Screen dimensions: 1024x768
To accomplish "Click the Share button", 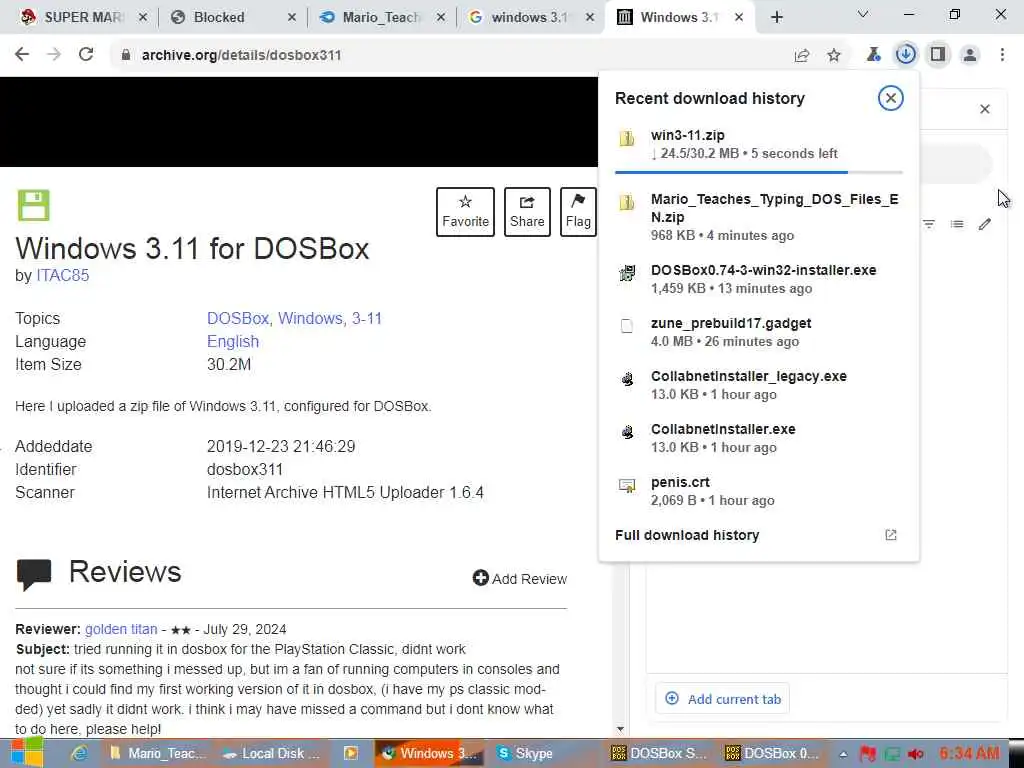I will pyautogui.click(x=527, y=212).
